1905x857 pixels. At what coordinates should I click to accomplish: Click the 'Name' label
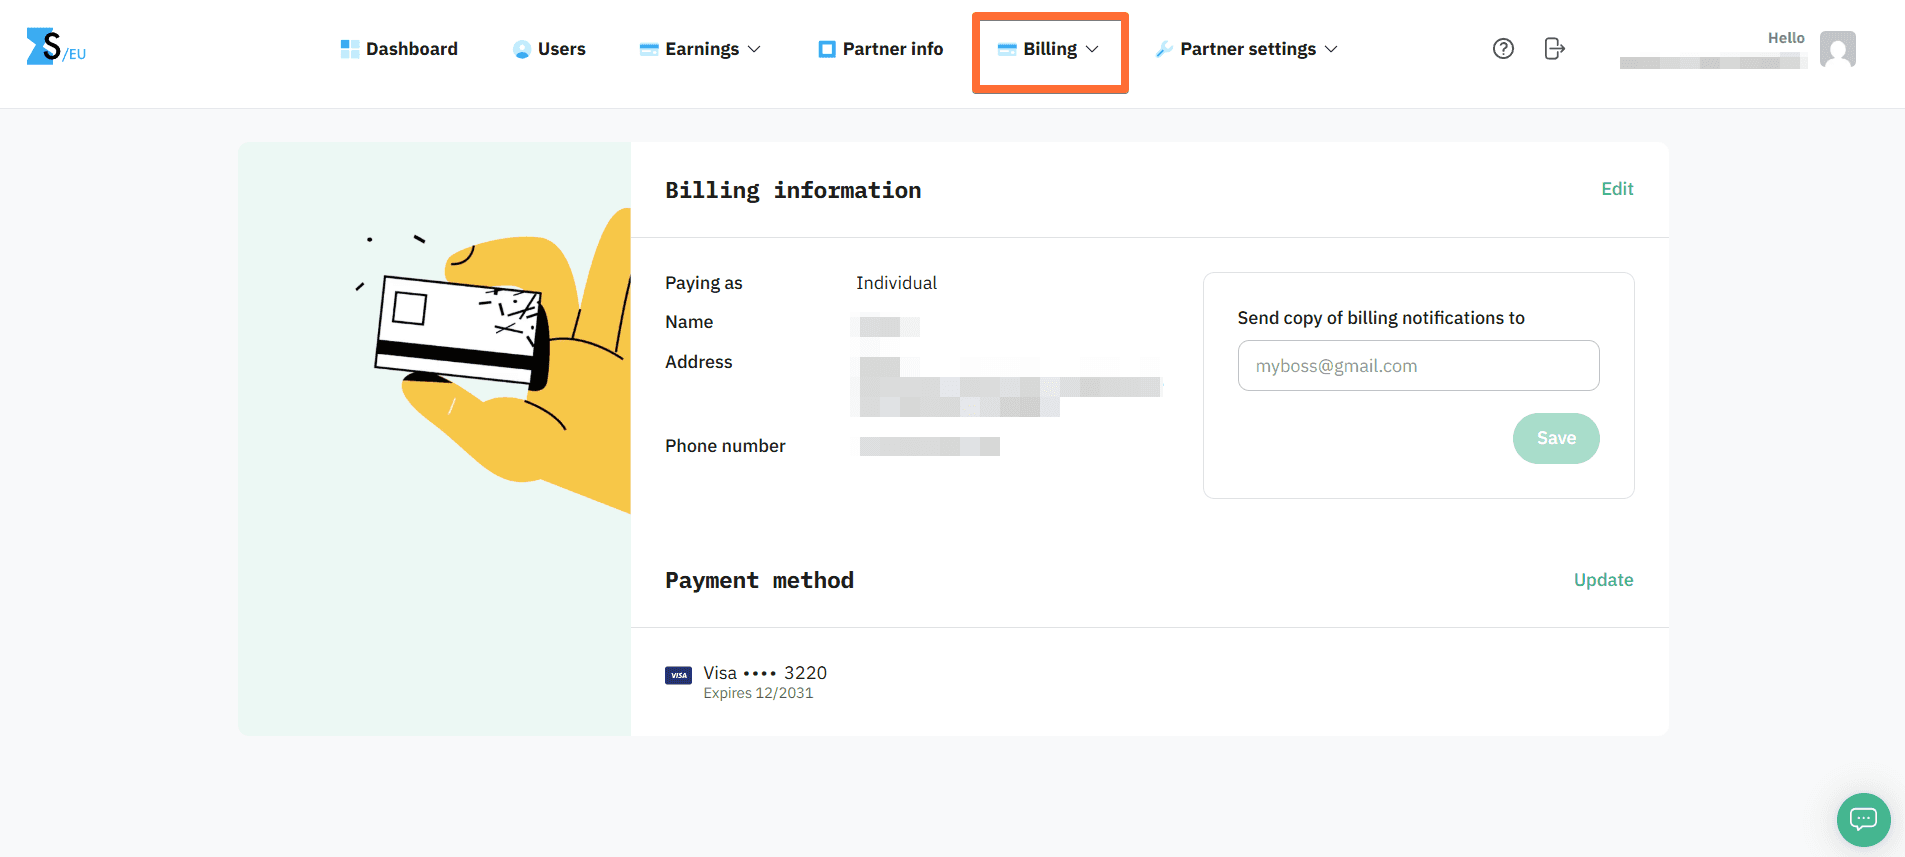689,322
